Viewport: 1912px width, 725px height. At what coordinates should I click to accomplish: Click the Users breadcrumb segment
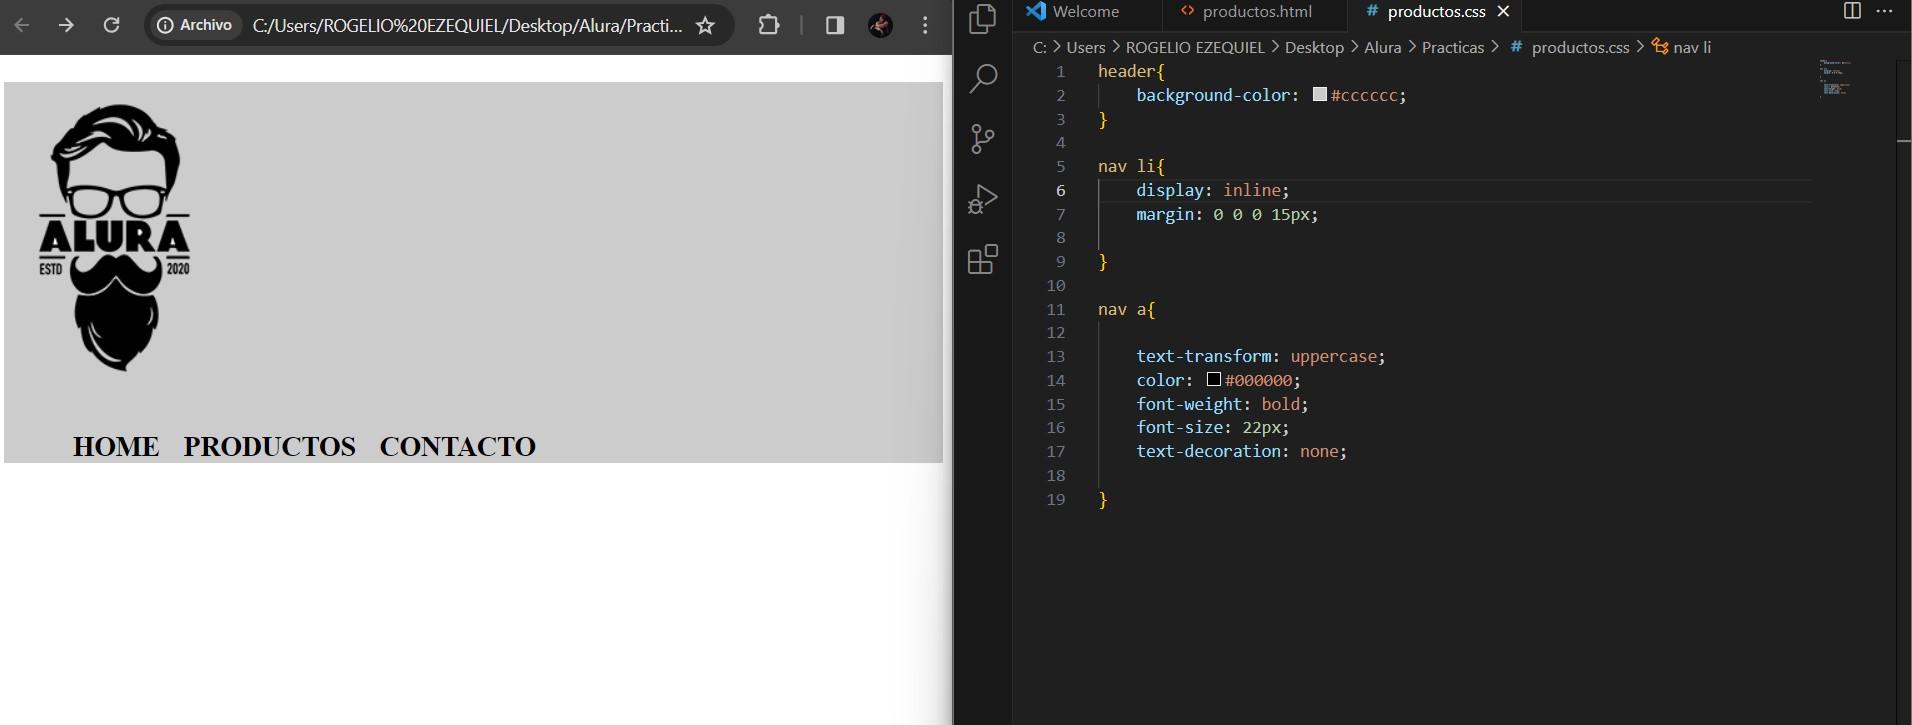pyautogui.click(x=1085, y=47)
